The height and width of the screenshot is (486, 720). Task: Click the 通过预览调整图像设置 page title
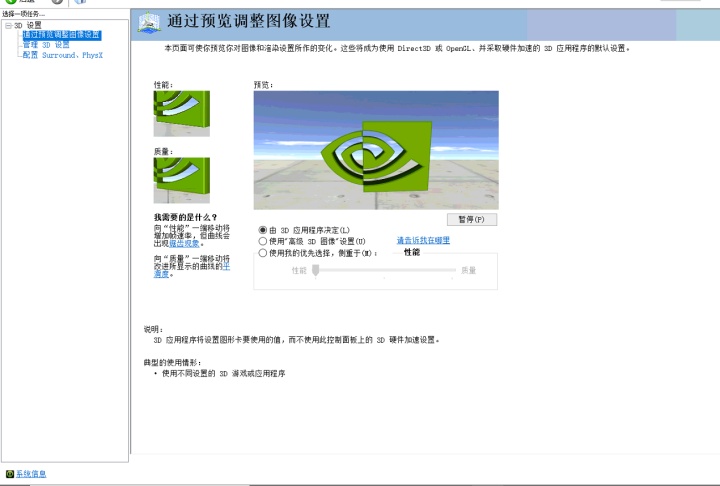(248, 21)
